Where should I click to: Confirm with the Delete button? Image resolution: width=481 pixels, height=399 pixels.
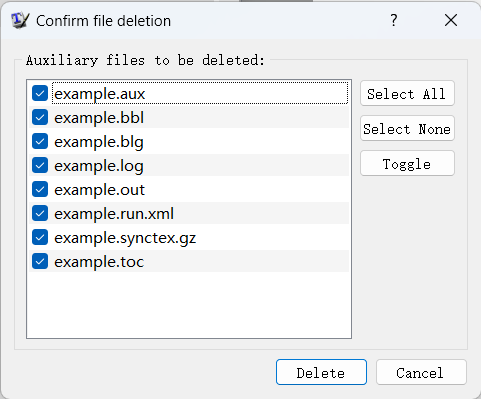click(x=321, y=372)
